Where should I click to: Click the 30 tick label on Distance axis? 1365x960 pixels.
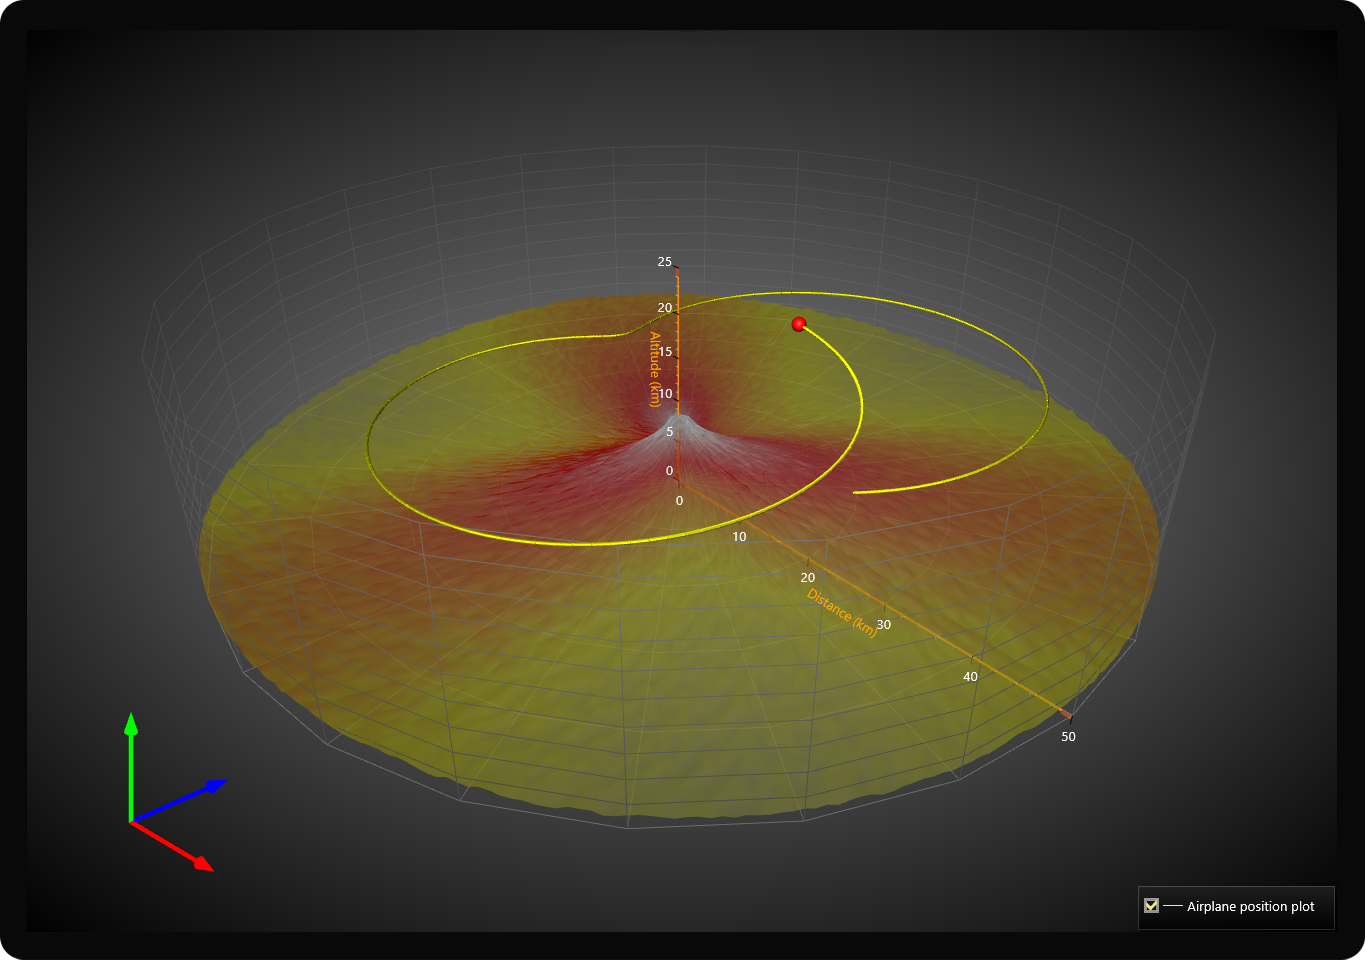tap(884, 625)
